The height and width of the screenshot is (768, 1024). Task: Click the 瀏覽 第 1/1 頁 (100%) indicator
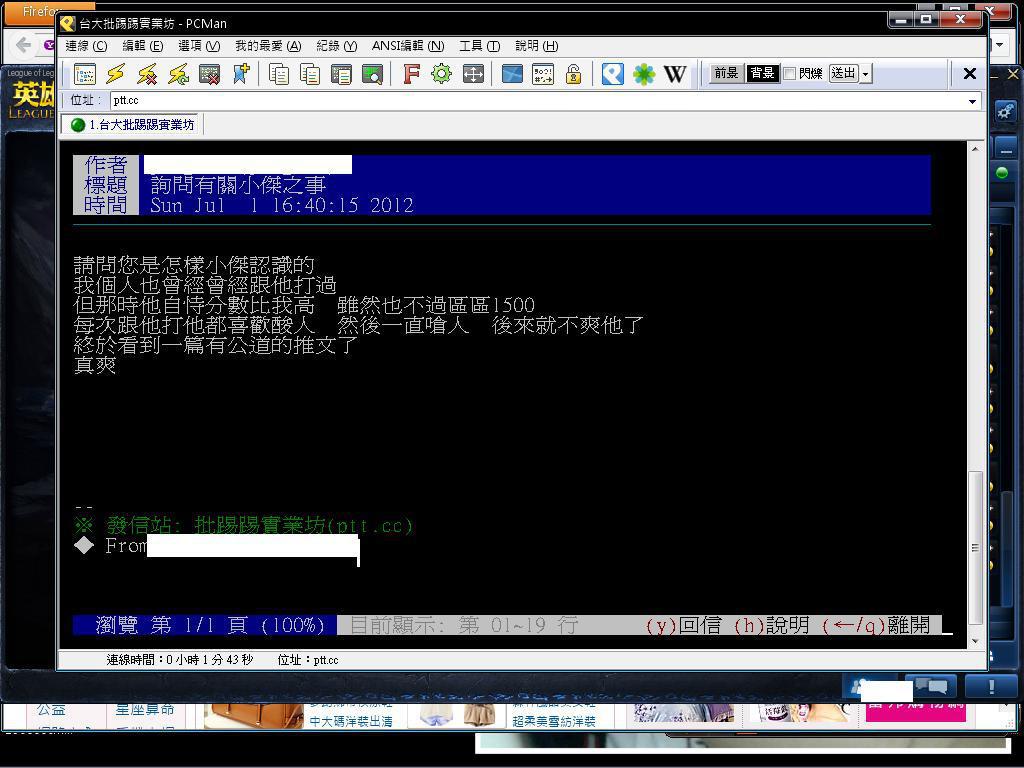[x=205, y=625]
